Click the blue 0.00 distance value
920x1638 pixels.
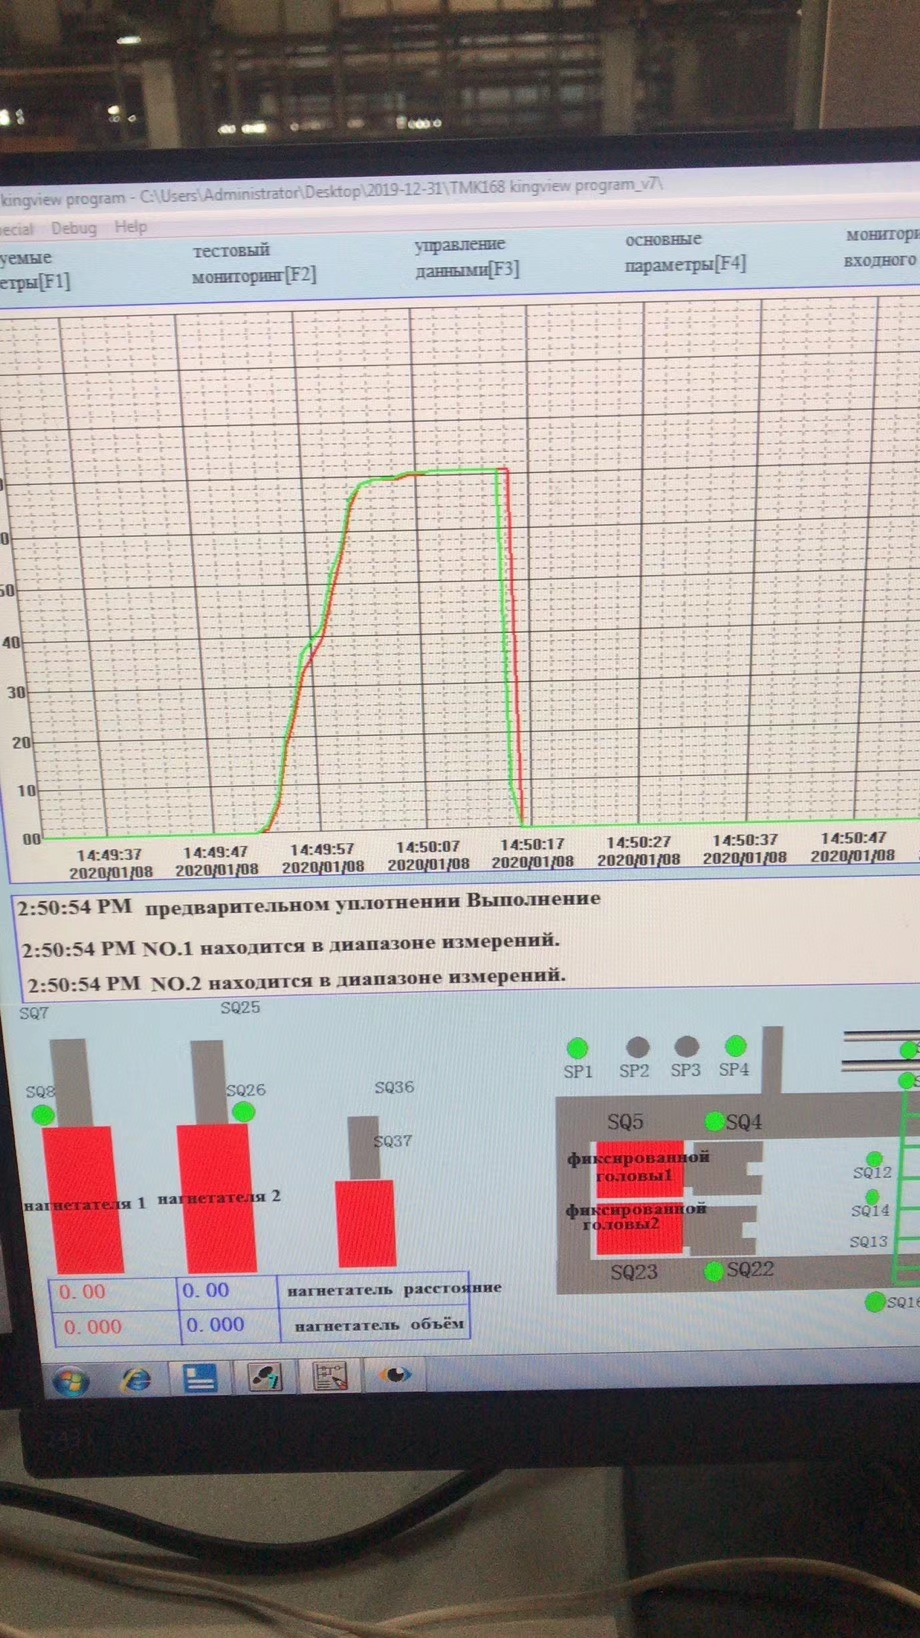[x=206, y=1291]
